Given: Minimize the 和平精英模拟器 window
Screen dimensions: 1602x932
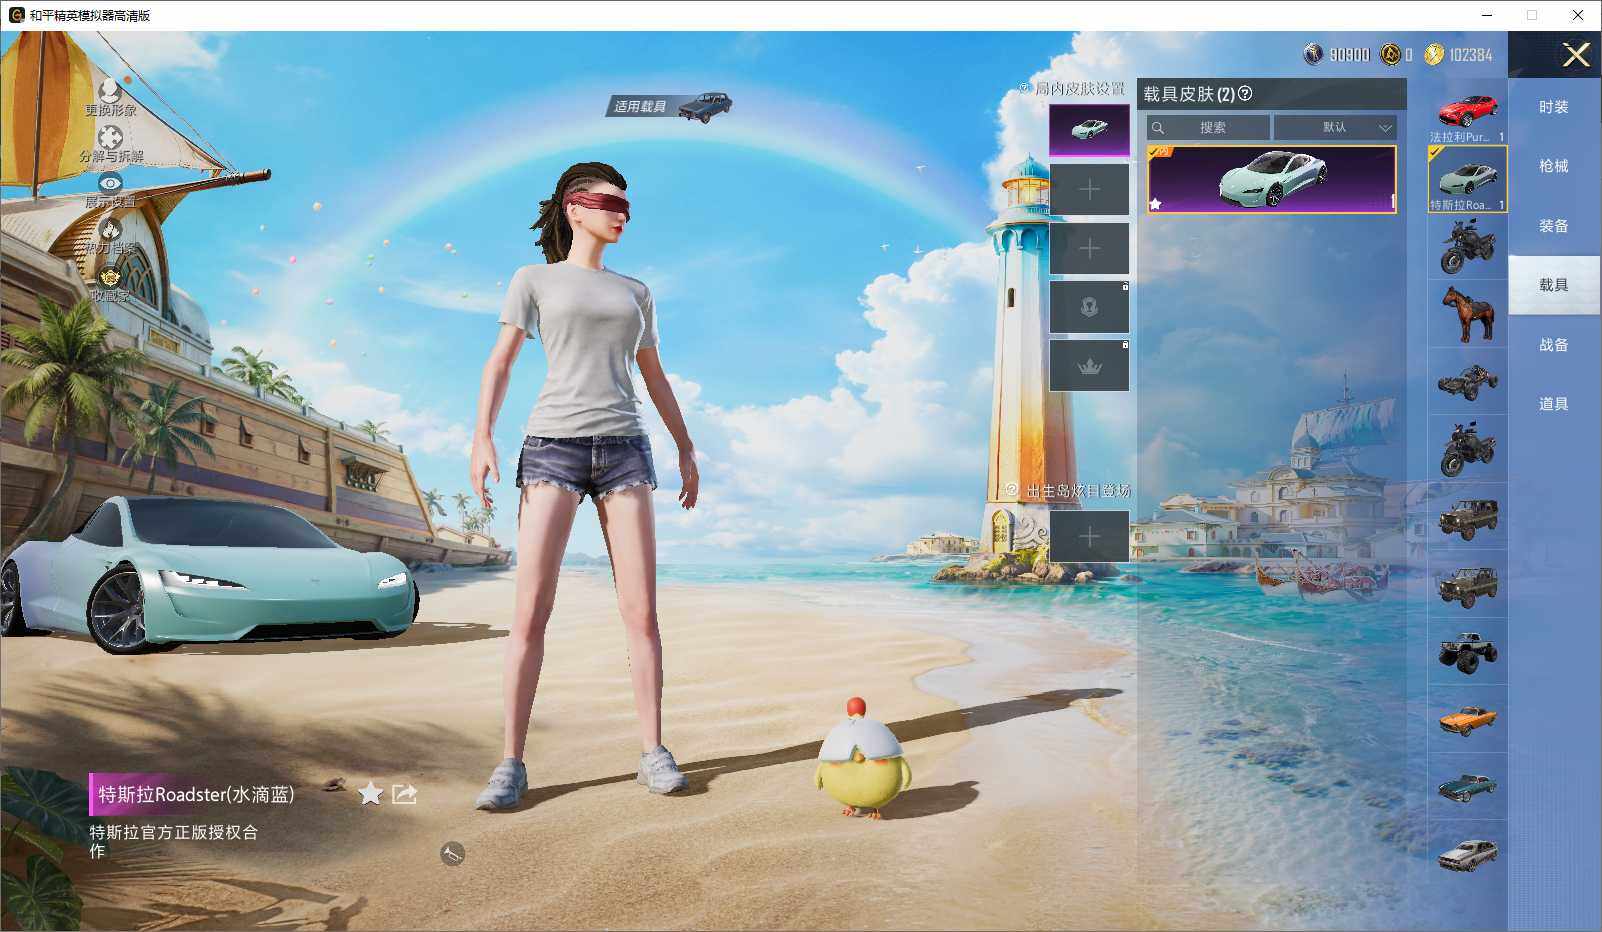Looking at the screenshot, I should point(1486,15).
